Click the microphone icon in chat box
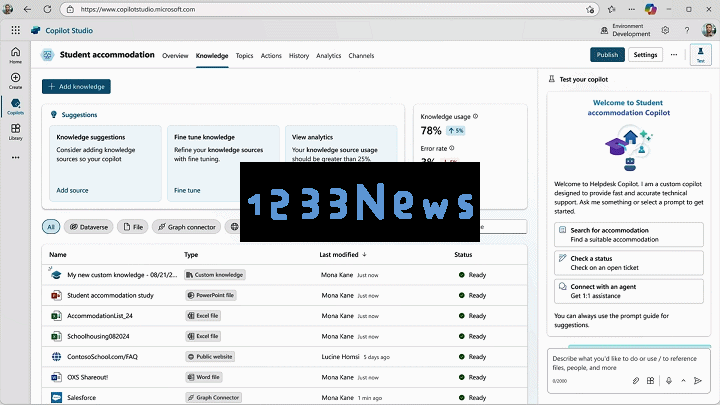720x405 pixels. tap(669, 381)
